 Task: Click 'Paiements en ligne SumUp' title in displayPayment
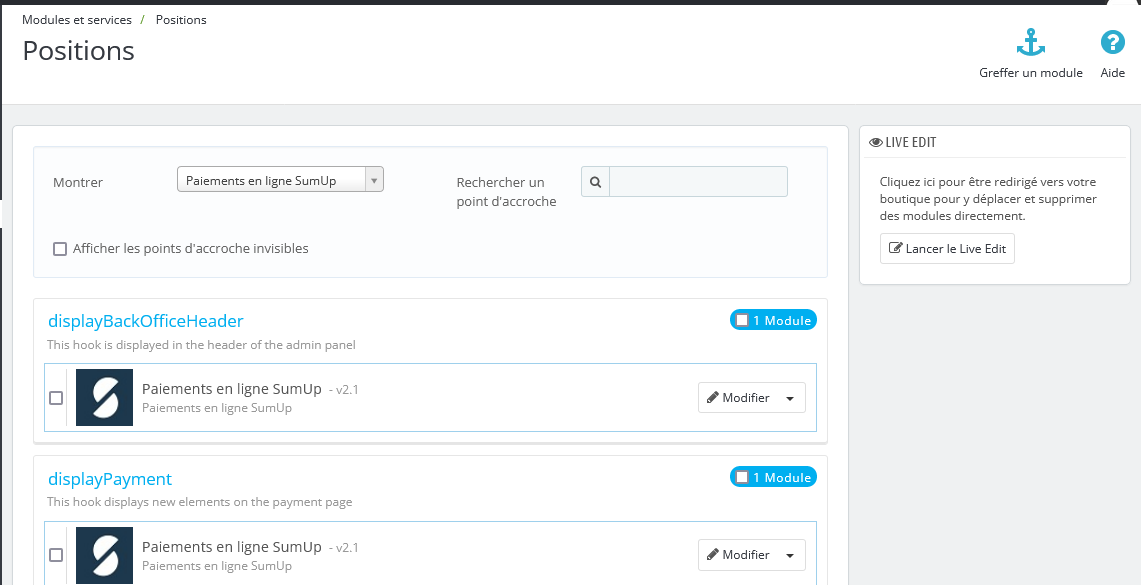point(231,546)
